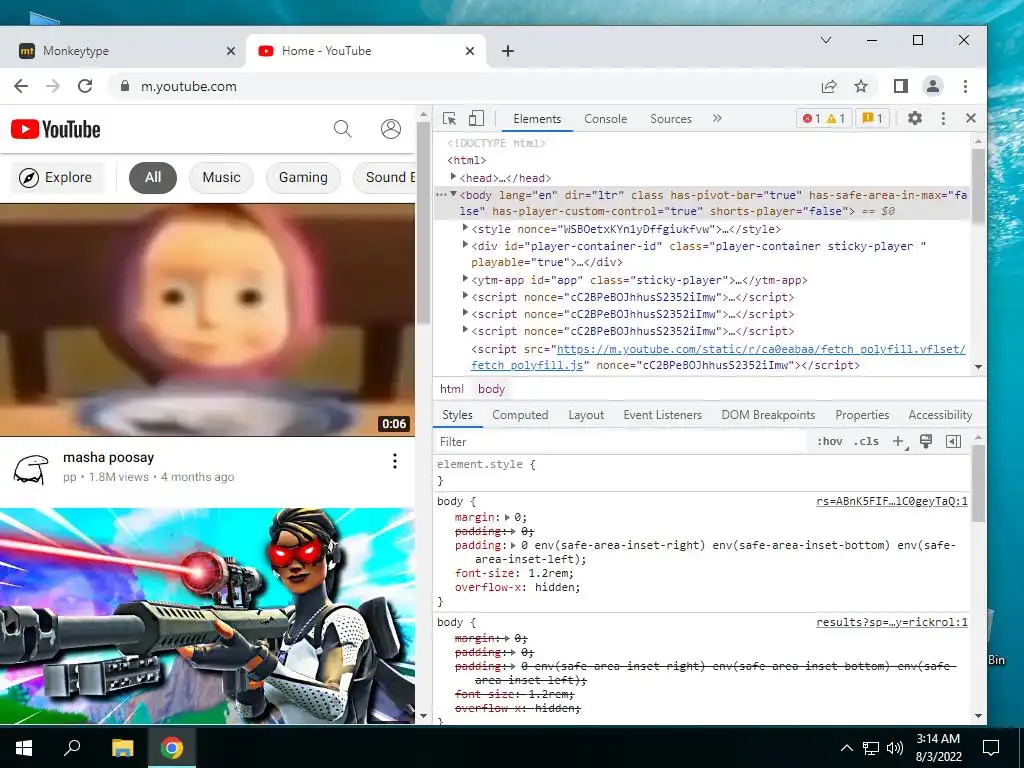Open video options menu for masha poosay

tap(394, 461)
